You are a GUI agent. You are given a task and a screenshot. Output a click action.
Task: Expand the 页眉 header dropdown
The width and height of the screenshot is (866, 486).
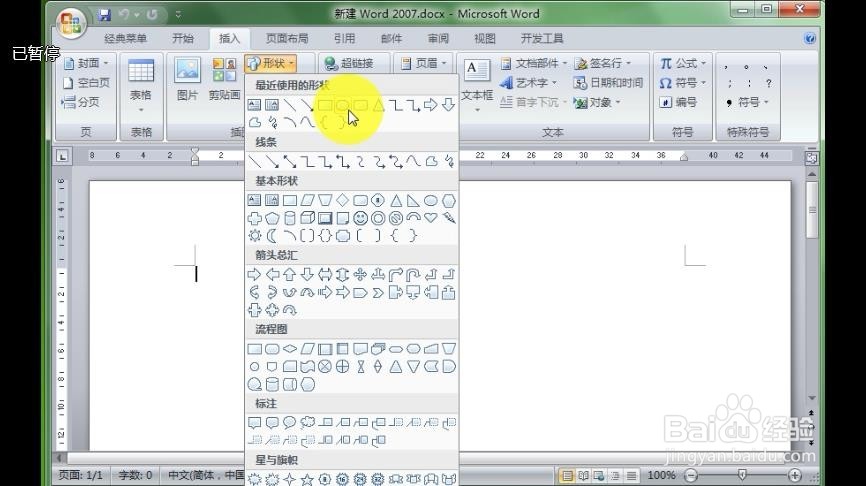[424, 64]
